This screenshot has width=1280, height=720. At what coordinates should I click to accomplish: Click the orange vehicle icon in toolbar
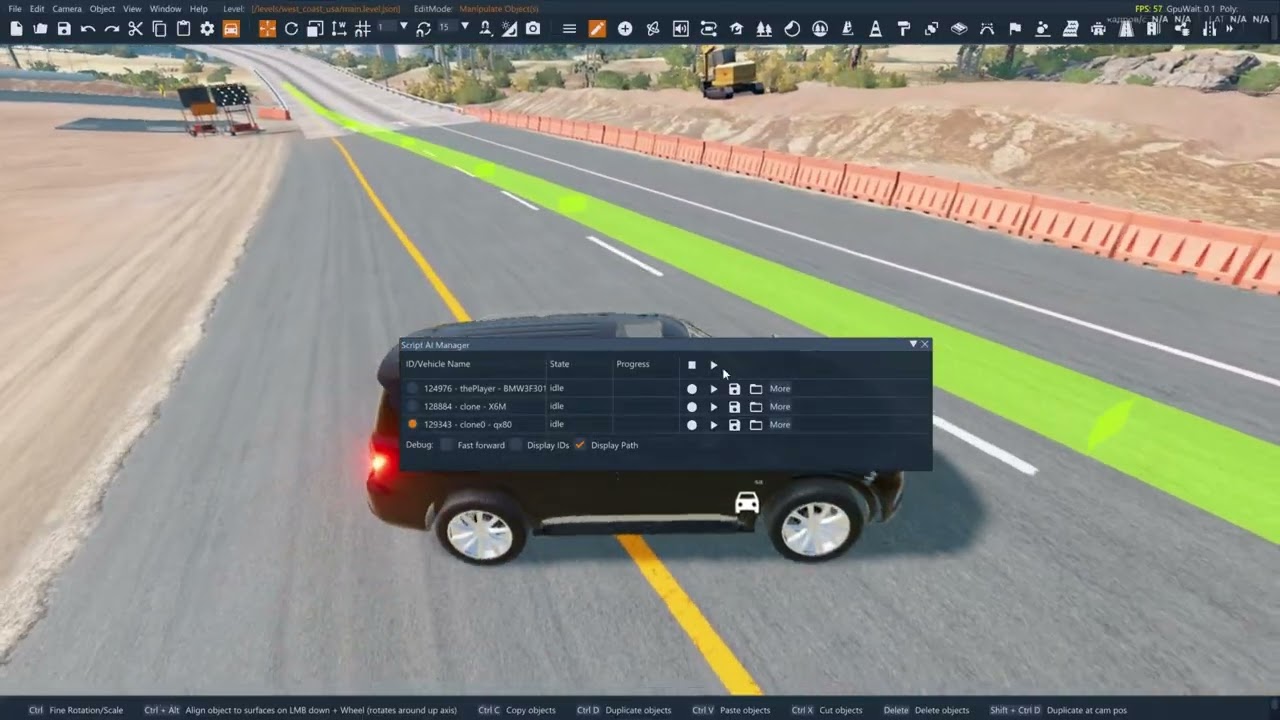click(231, 29)
